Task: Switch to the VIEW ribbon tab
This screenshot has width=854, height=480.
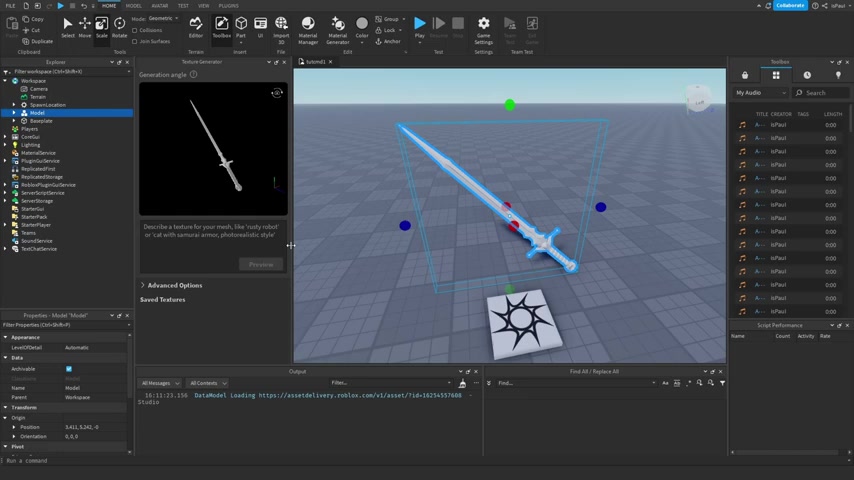Action: [x=204, y=5]
